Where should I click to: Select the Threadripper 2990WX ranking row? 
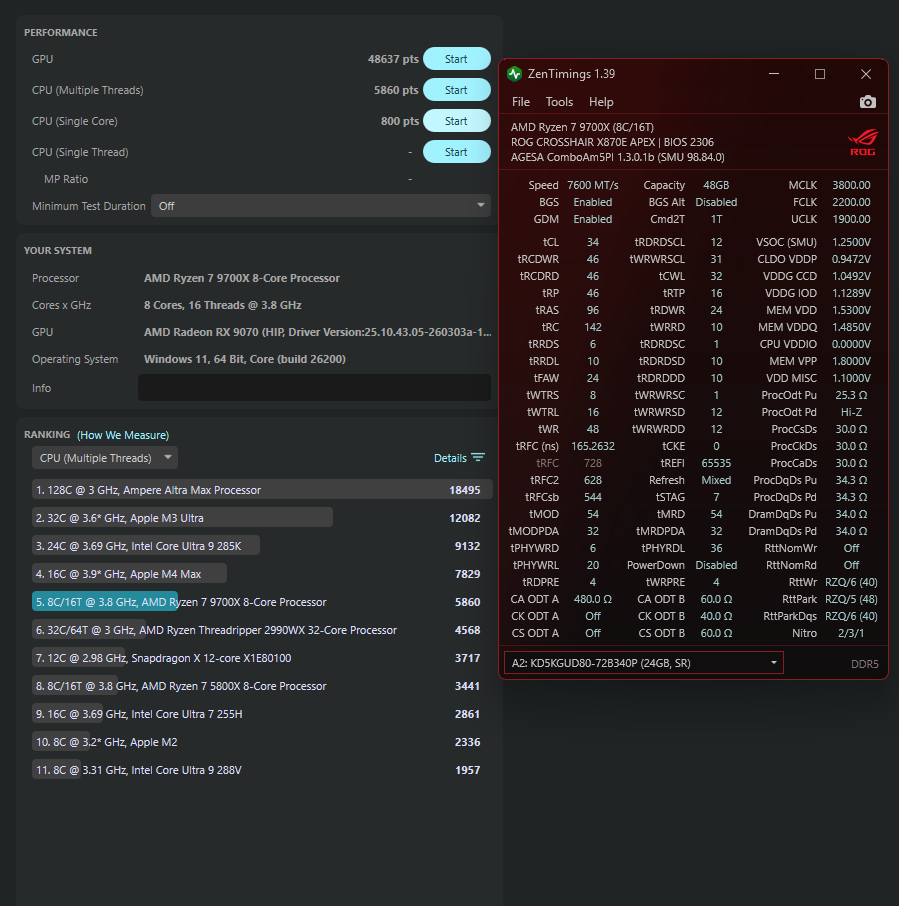pos(262,630)
